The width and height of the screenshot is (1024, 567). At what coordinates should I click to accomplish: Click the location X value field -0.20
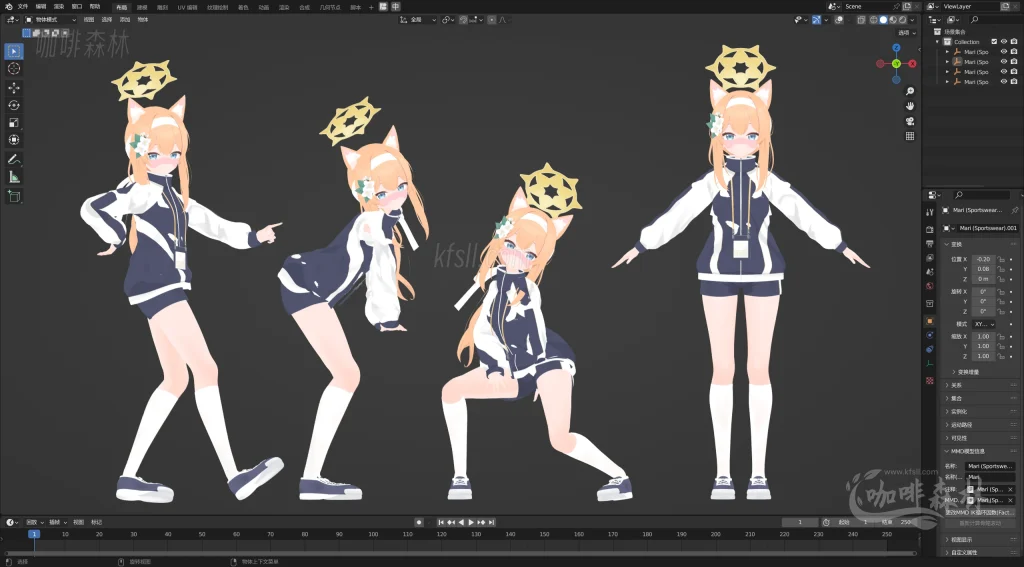tap(984, 259)
